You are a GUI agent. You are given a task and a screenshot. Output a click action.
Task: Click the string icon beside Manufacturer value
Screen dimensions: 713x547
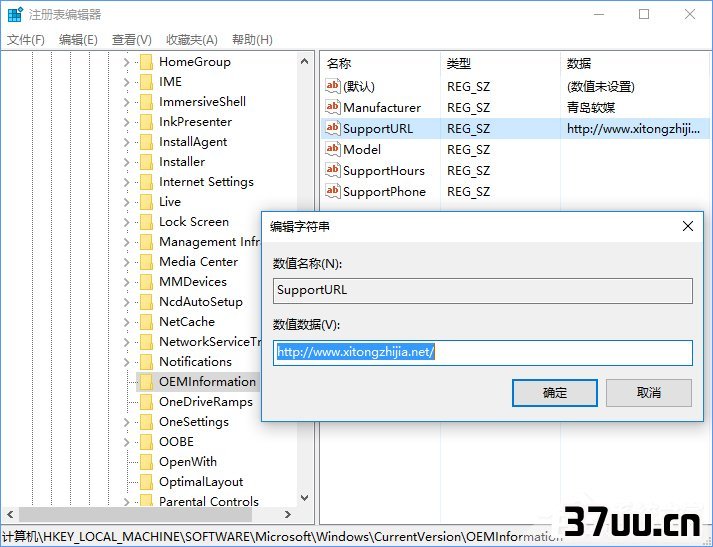333,107
